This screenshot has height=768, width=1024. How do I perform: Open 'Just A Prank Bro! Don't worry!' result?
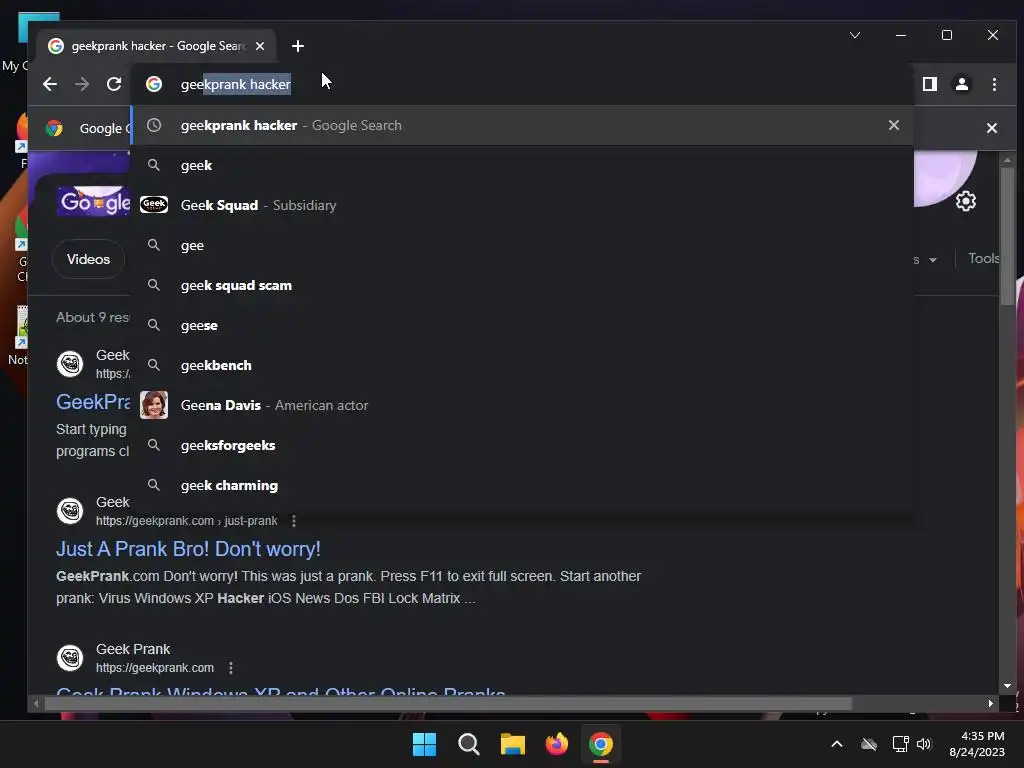pyautogui.click(x=188, y=549)
